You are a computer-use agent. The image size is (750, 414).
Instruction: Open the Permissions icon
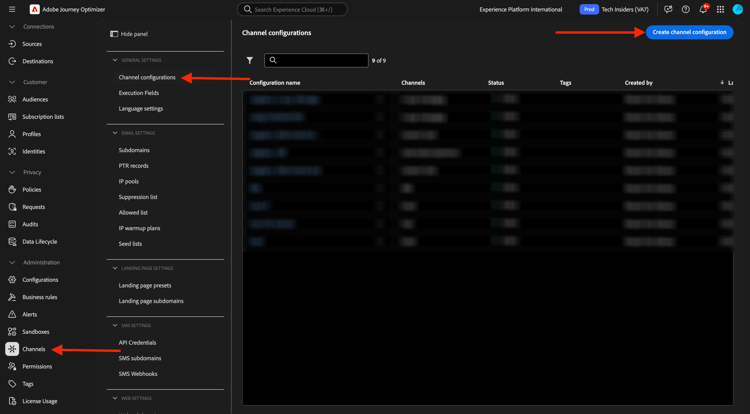12,366
